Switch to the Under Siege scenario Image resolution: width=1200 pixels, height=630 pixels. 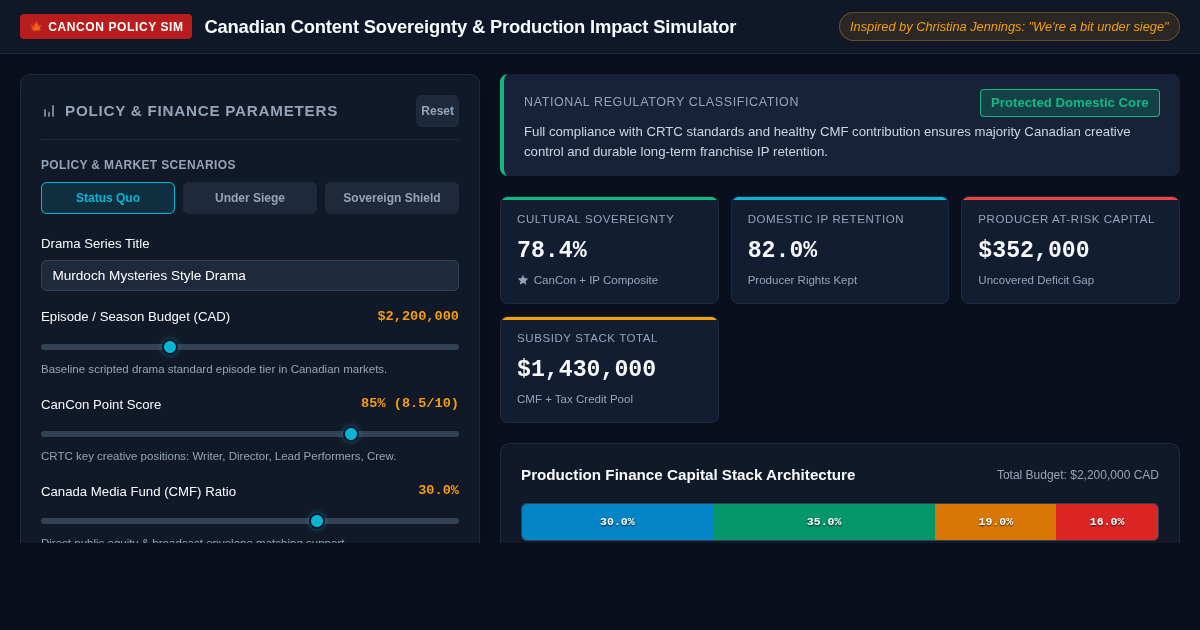pos(250,198)
